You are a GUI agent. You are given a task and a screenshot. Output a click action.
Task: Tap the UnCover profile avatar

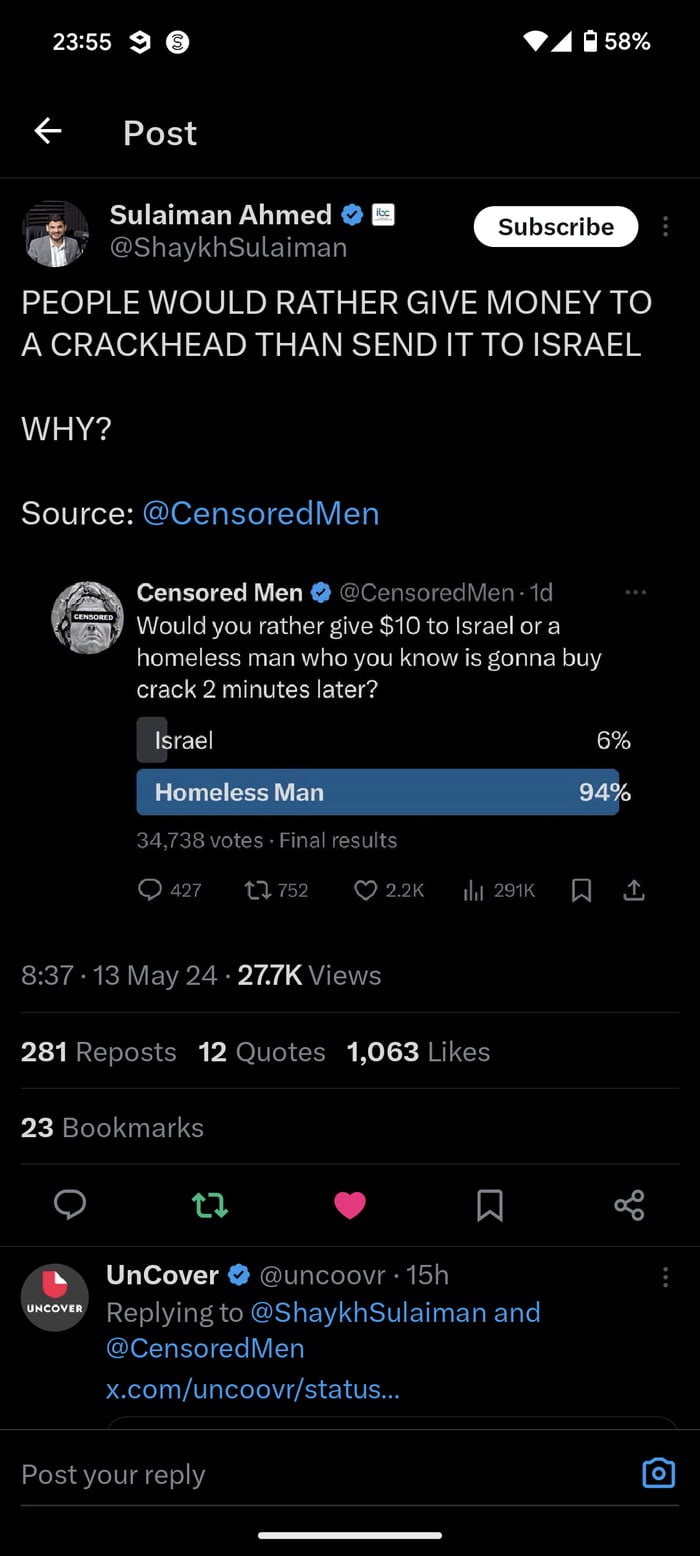[55, 1297]
